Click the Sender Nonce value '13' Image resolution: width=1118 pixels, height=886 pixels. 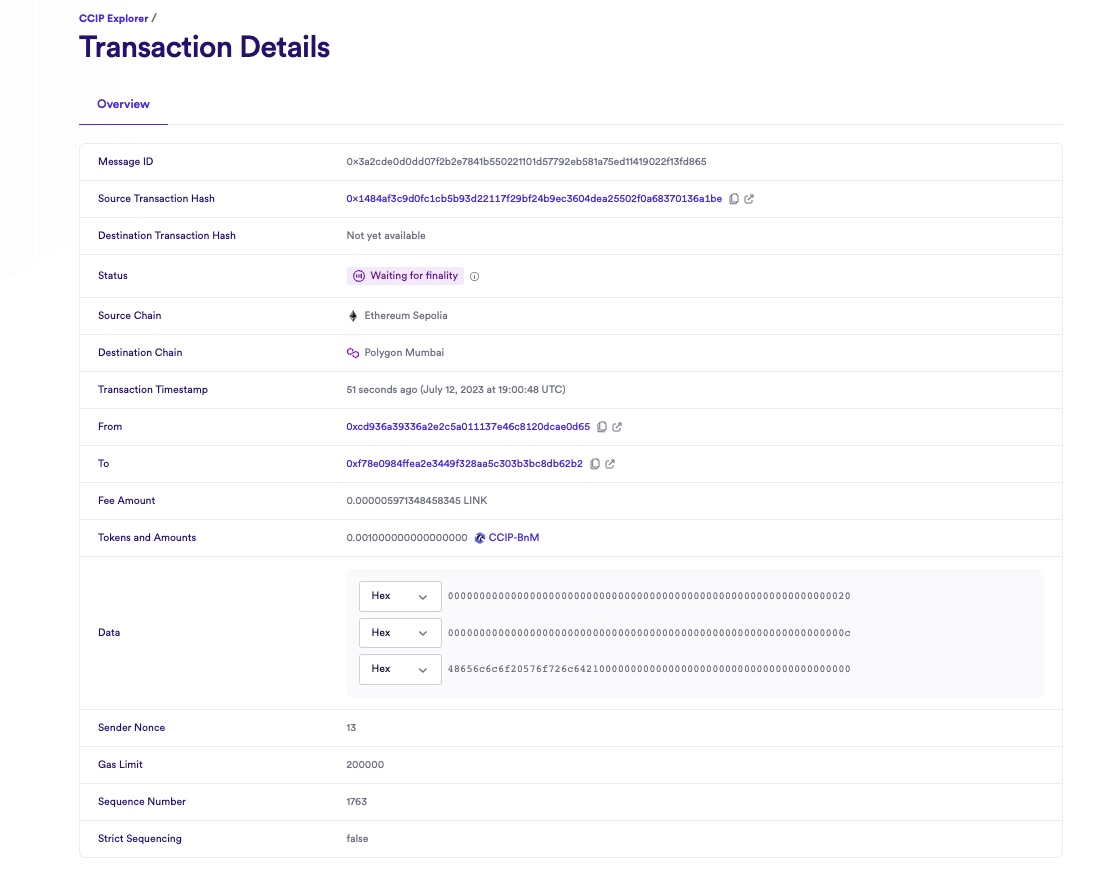pos(351,728)
